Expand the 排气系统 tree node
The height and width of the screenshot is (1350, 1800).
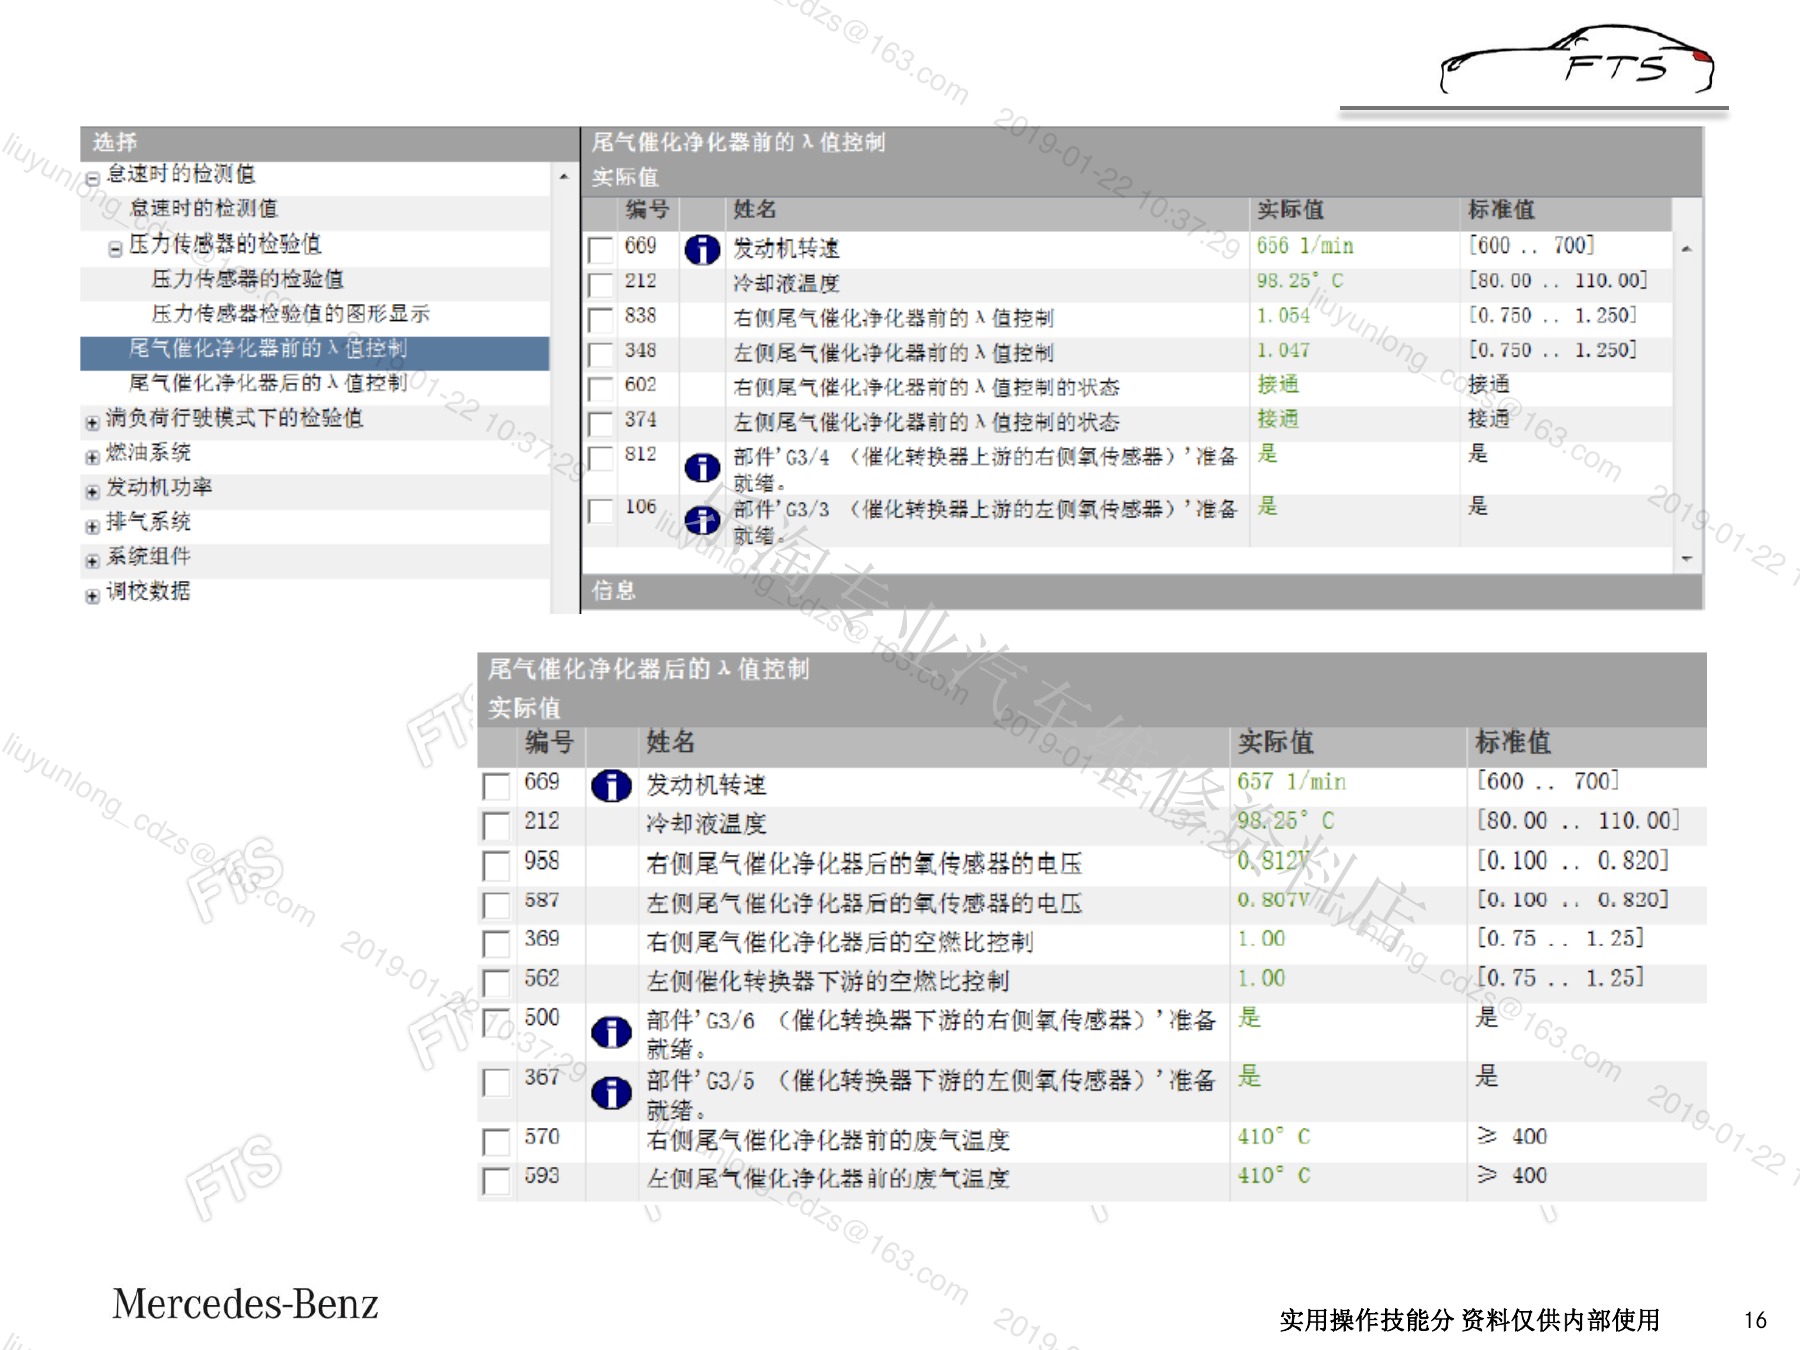click(x=92, y=526)
